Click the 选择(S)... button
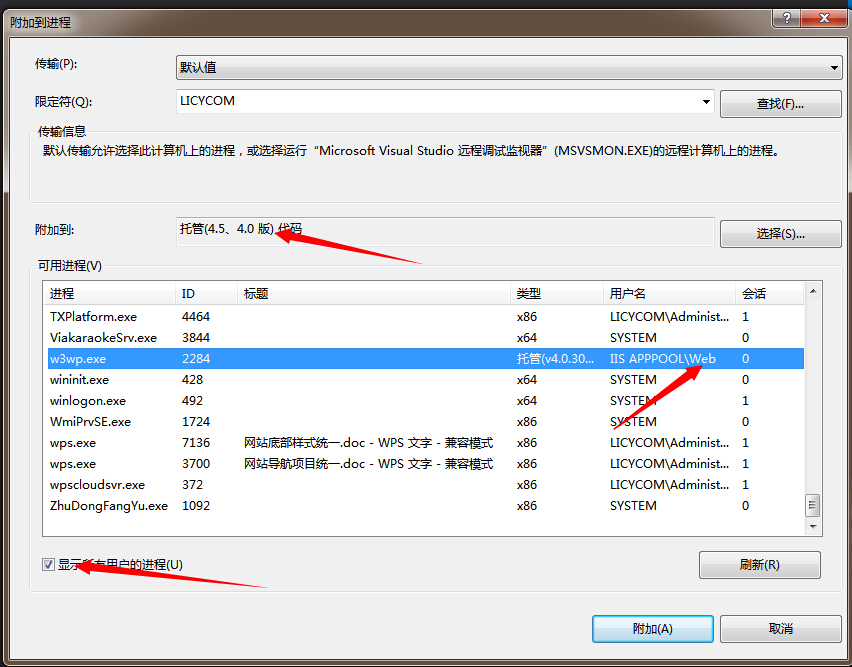The height and width of the screenshot is (667, 852). tap(780, 234)
